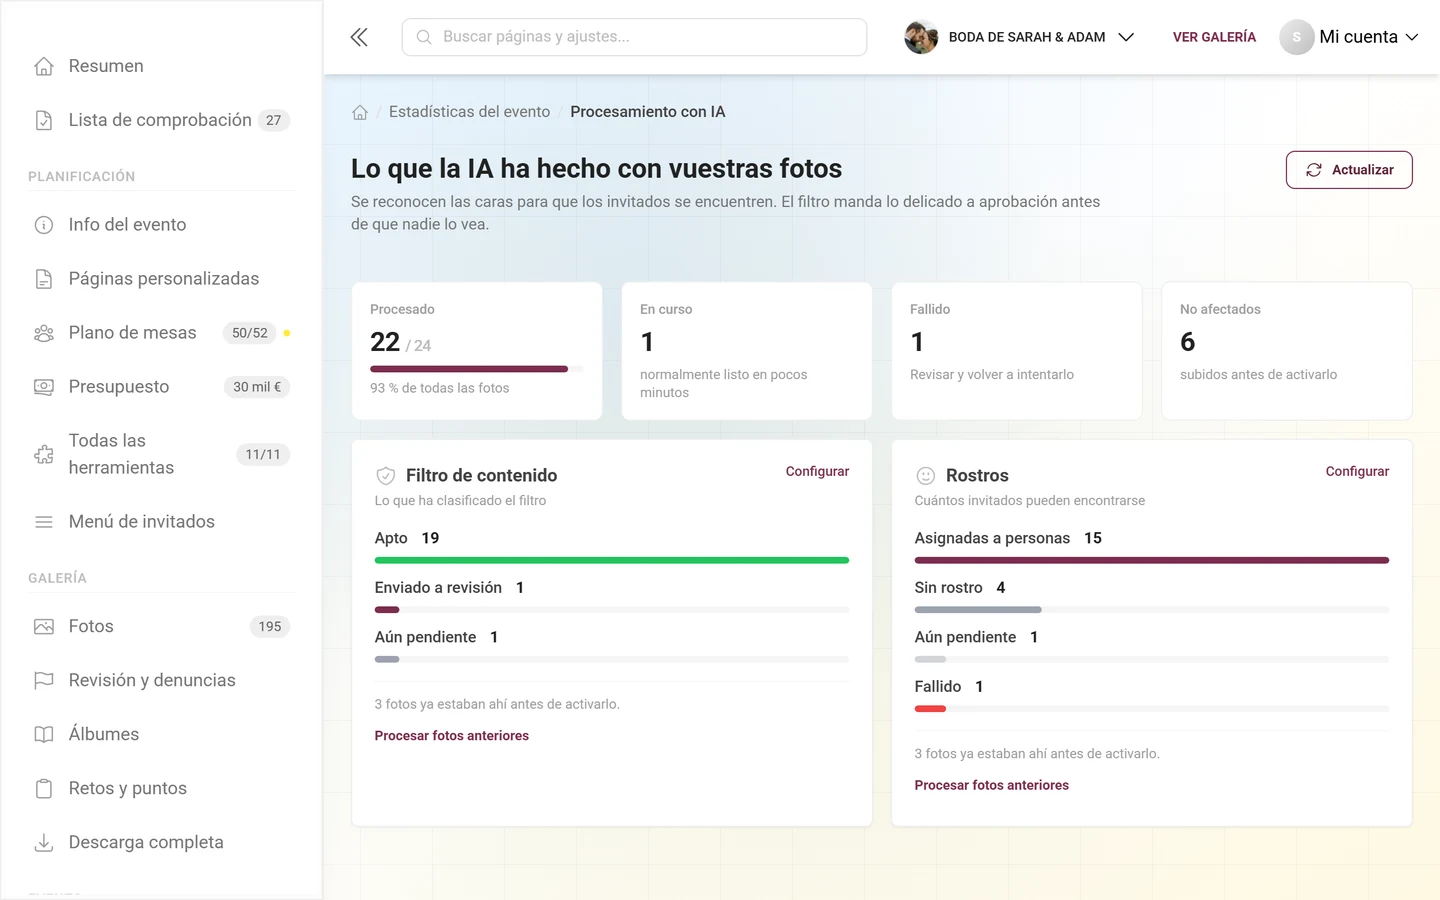The width and height of the screenshot is (1440, 900).
Task: Click the Actualizar refresh button
Action: click(x=1349, y=170)
